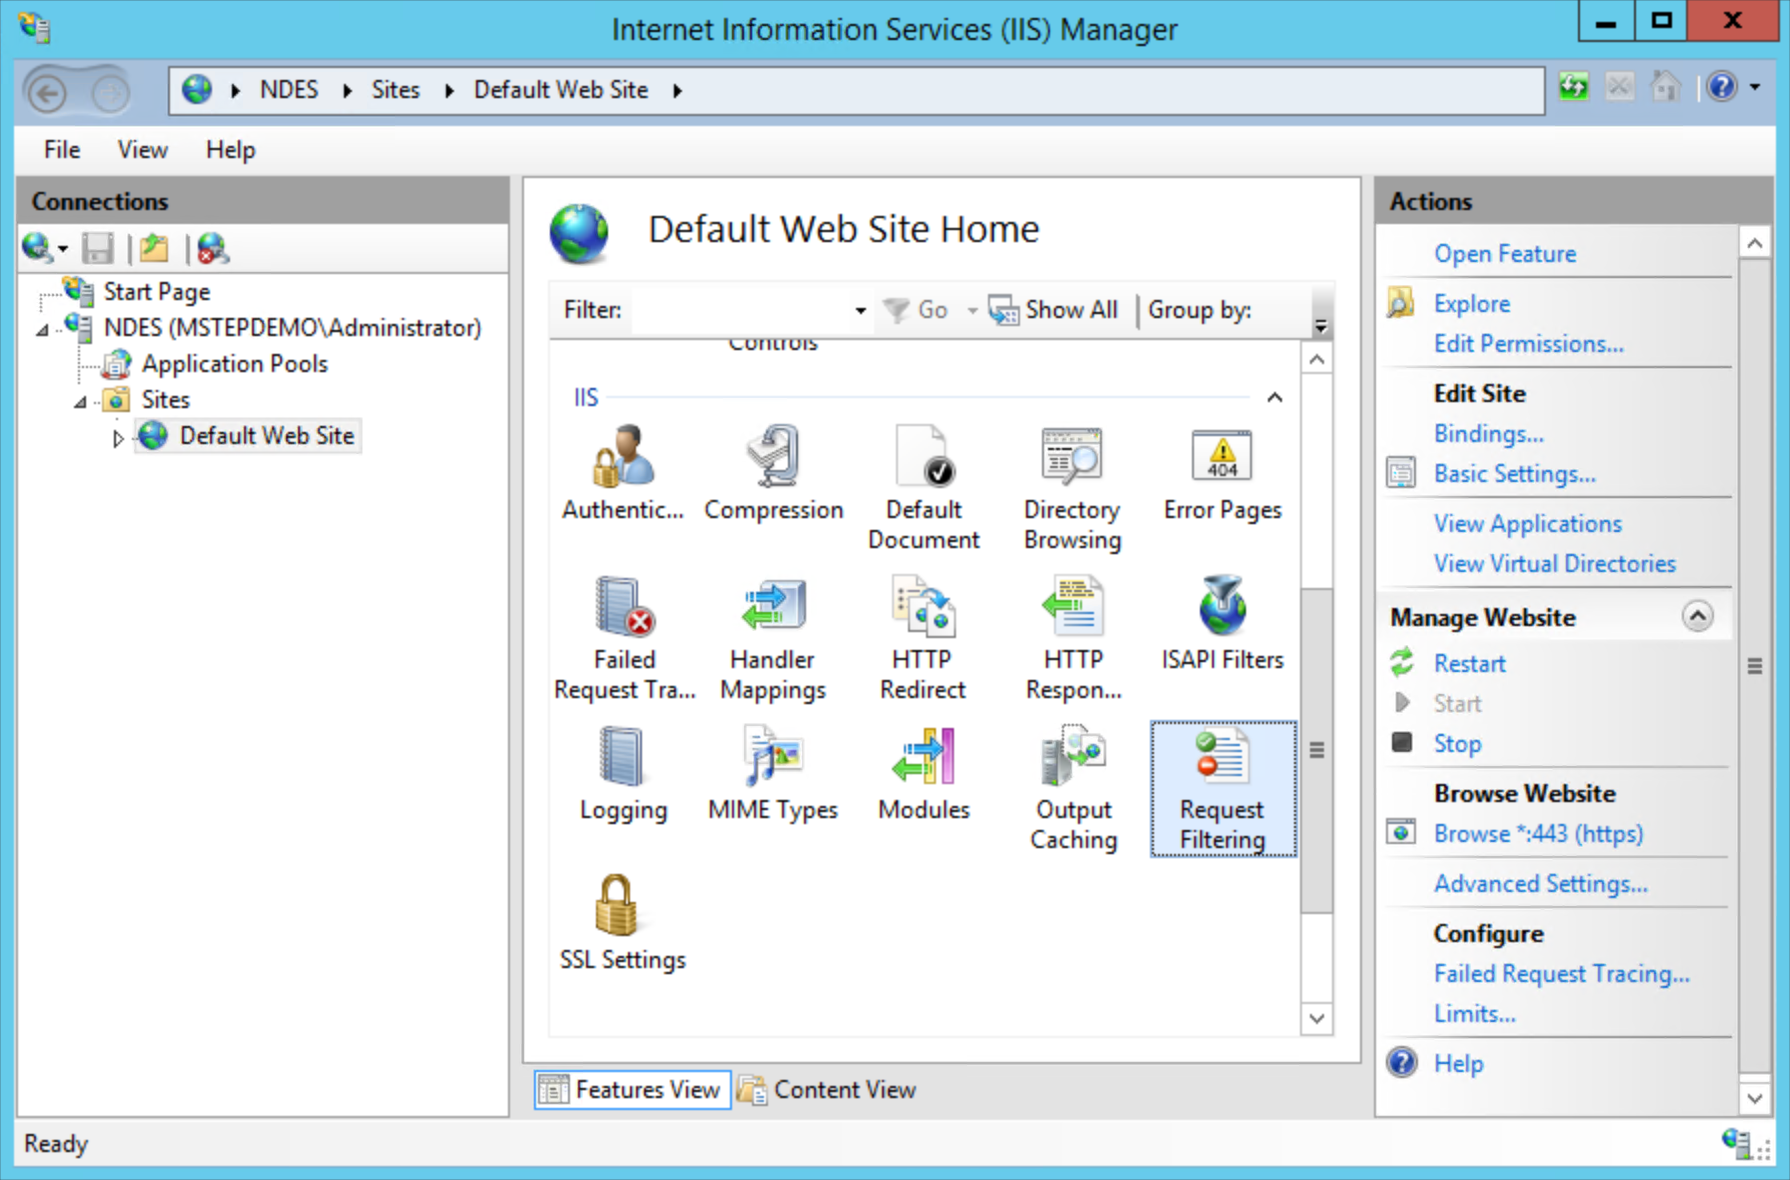Click Show All filter button
1790x1180 pixels.
(x=1053, y=310)
